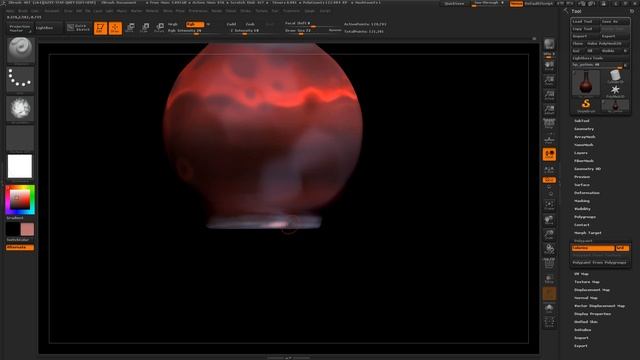Expand the Geometry subpalette

point(584,129)
